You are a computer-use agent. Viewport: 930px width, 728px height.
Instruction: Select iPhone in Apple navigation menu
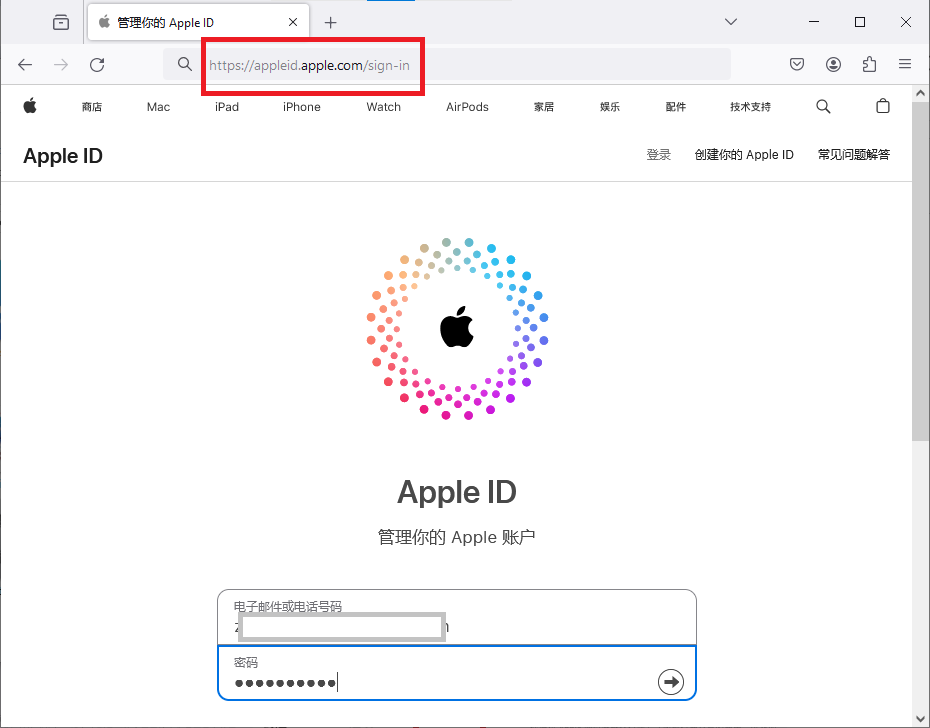[x=301, y=107]
